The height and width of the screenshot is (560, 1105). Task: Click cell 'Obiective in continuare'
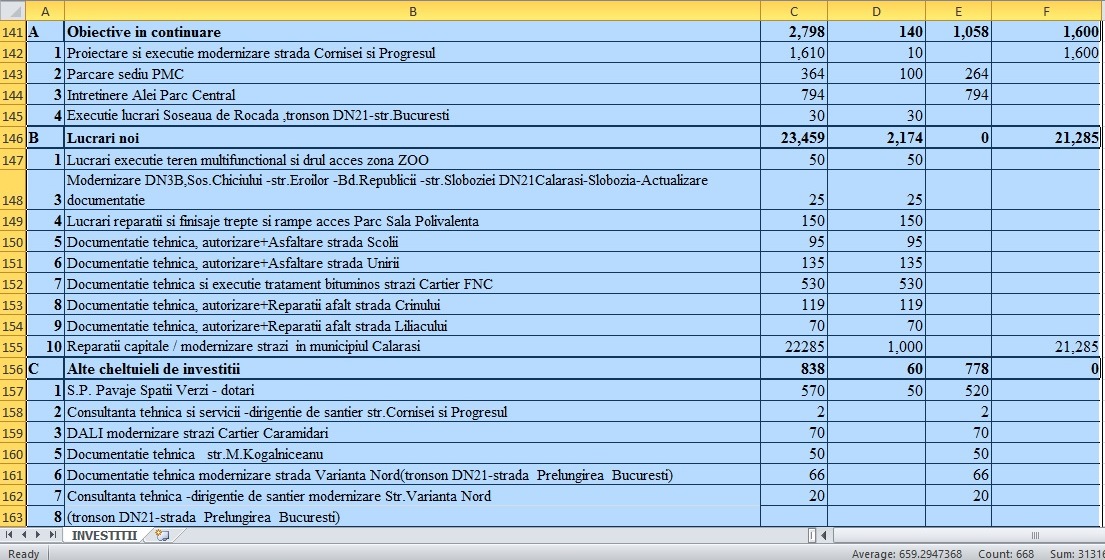click(x=412, y=32)
